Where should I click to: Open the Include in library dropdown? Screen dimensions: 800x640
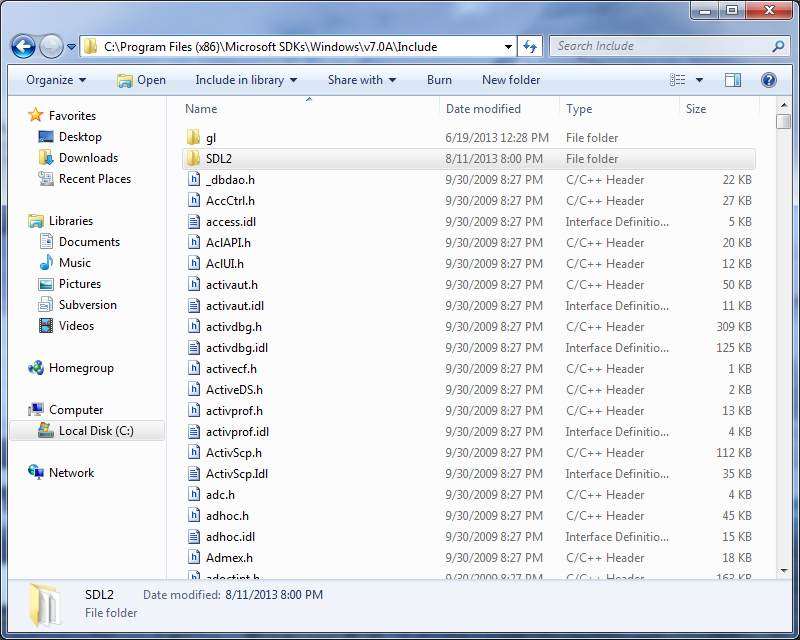coord(245,80)
